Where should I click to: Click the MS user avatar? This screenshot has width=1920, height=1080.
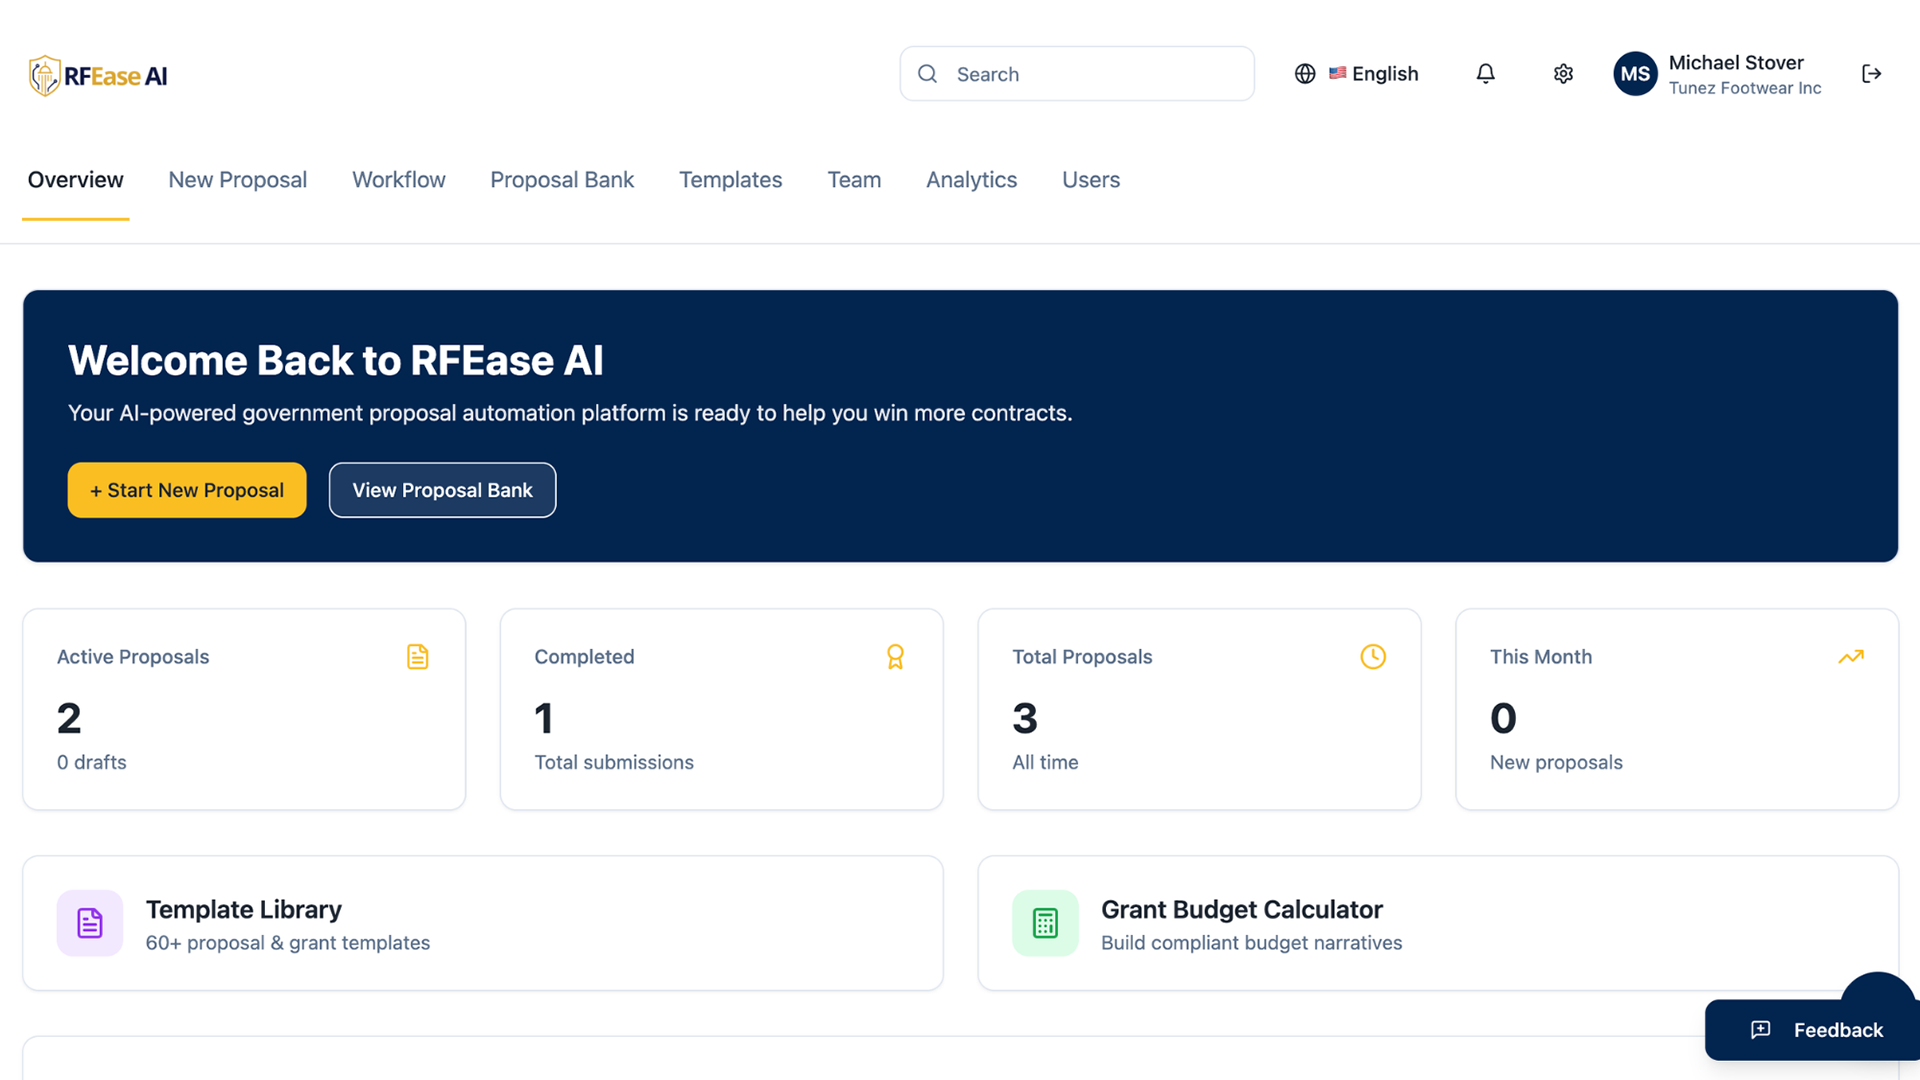(x=1635, y=74)
